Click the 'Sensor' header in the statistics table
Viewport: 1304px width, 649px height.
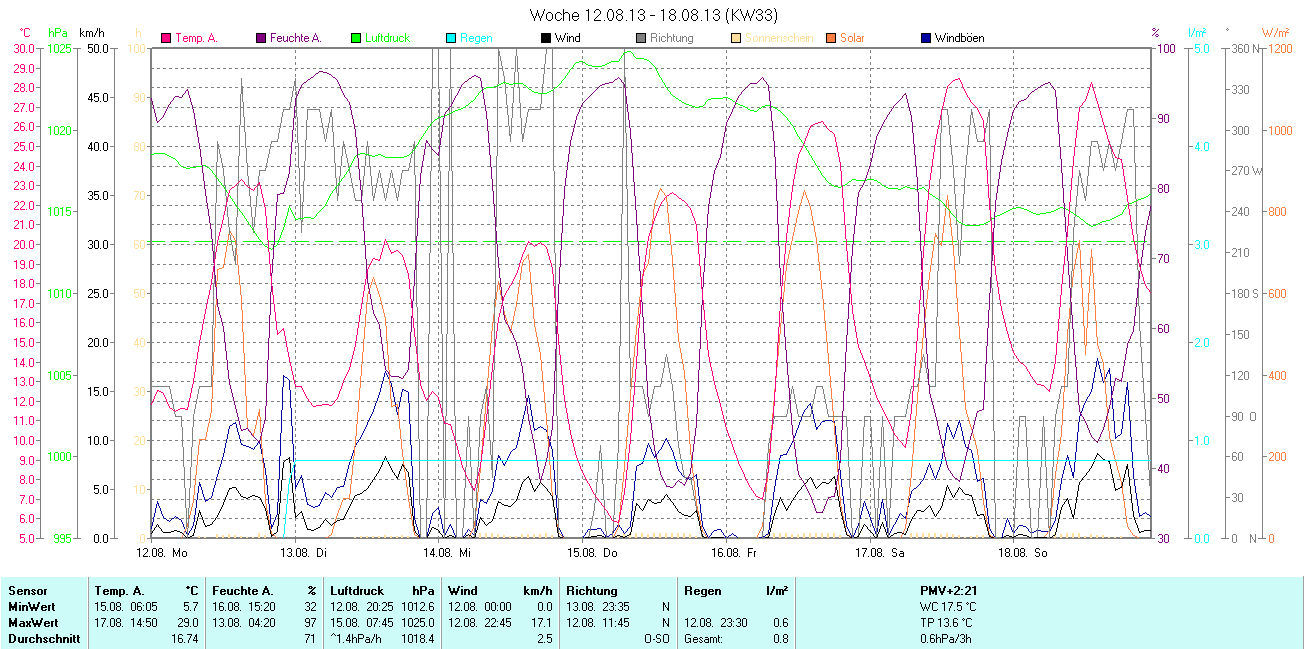tap(27, 591)
